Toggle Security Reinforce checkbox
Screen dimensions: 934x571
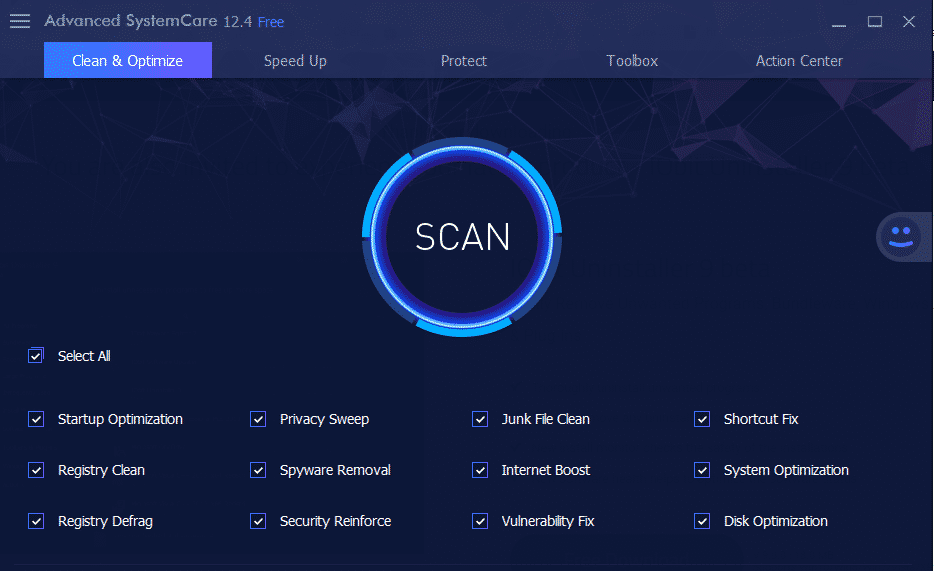coord(258,522)
